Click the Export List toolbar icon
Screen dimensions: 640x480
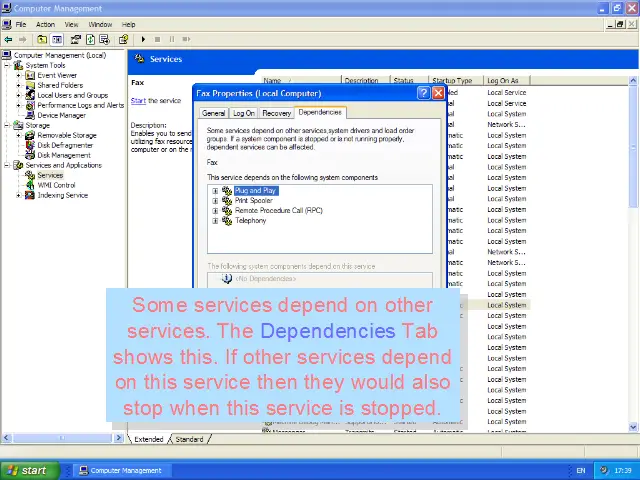[104, 40]
